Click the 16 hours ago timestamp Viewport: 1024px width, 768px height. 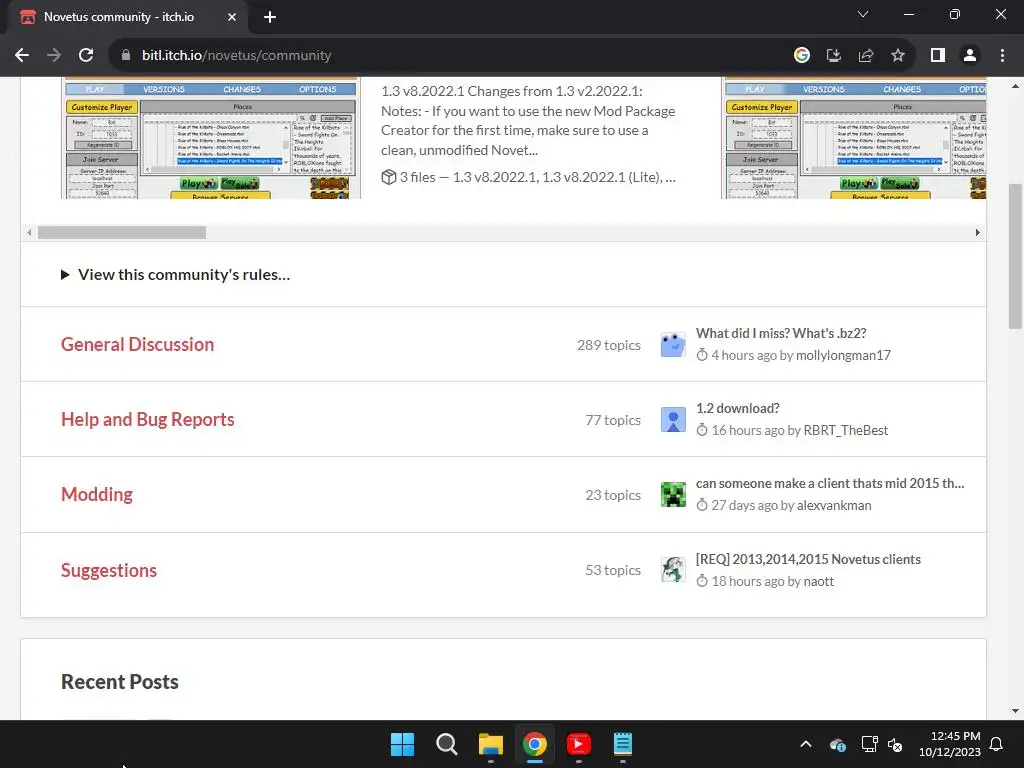pyautogui.click(x=747, y=430)
